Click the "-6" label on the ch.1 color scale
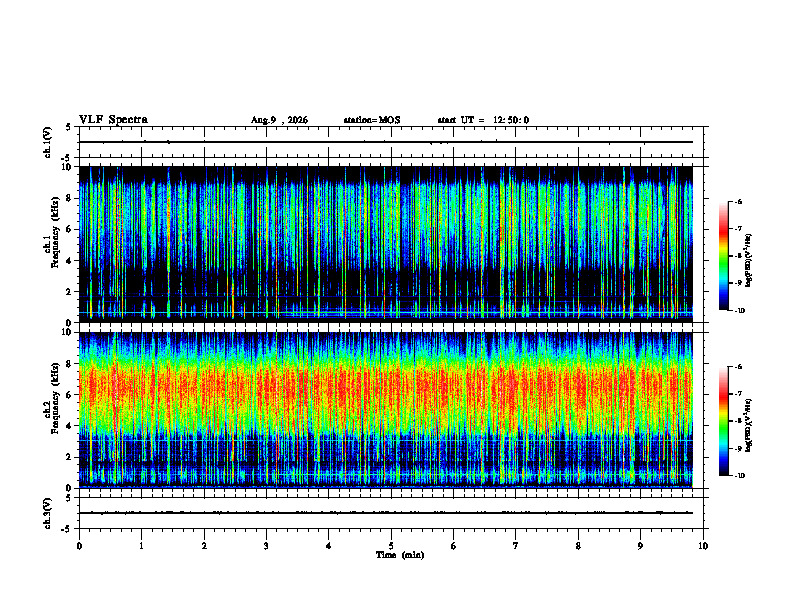 click(738, 201)
